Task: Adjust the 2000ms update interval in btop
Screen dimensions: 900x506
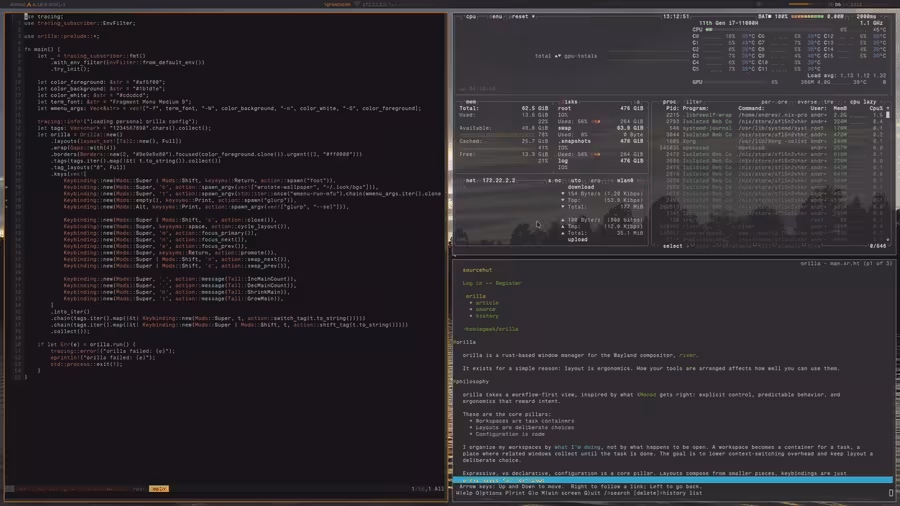Action: coord(866,17)
